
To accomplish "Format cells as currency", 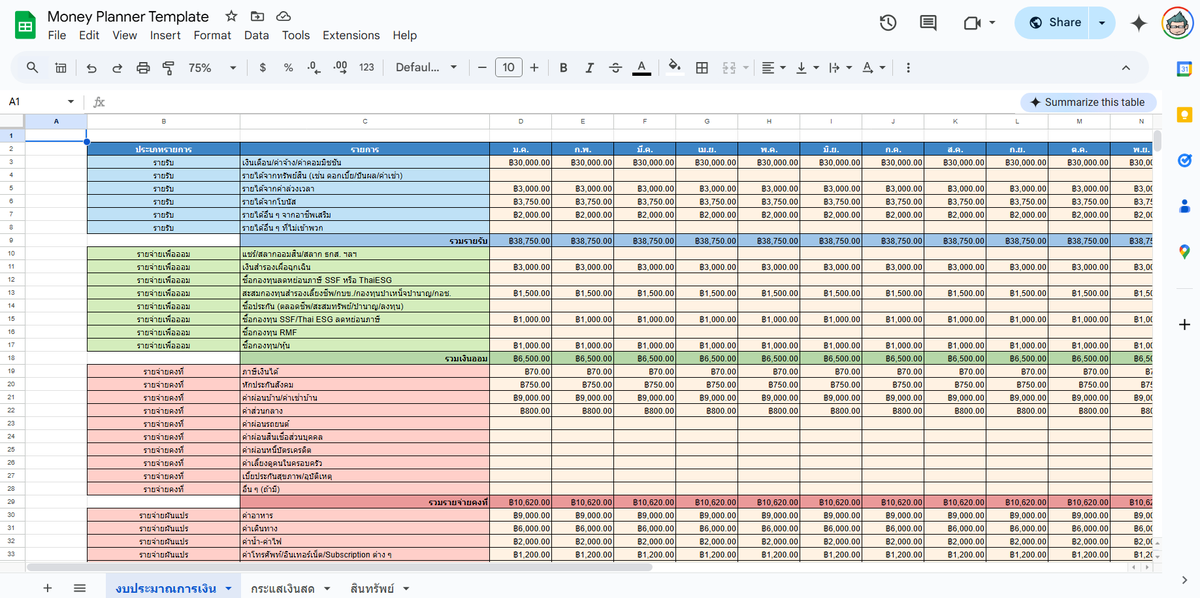I will (262, 68).
